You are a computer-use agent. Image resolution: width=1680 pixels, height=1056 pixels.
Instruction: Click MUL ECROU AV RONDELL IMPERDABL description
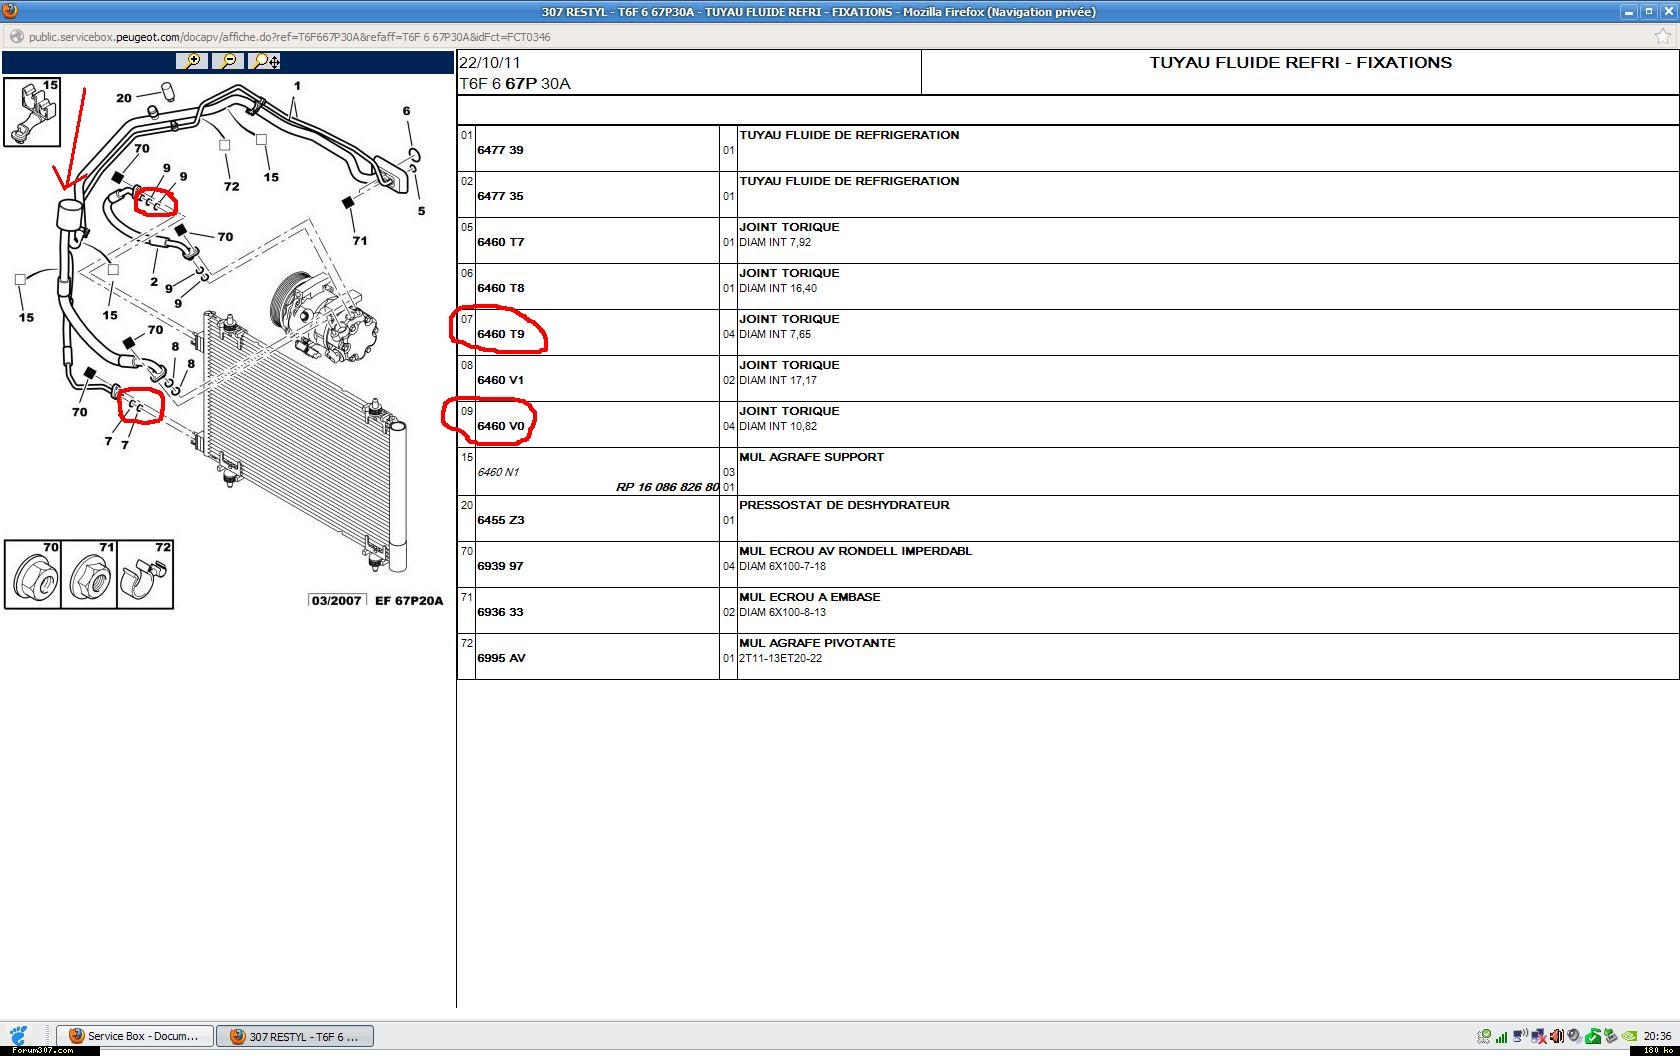coord(855,551)
